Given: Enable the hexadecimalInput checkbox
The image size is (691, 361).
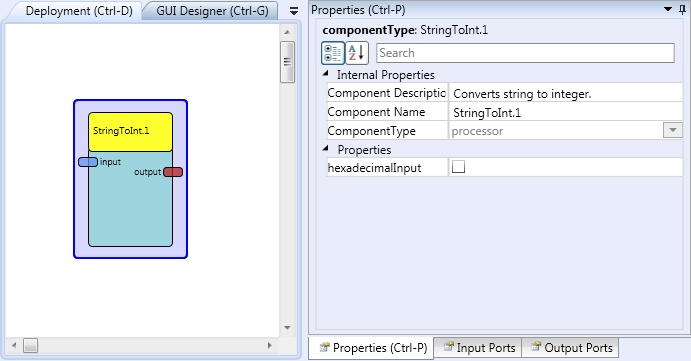Looking at the screenshot, I should [458, 167].
